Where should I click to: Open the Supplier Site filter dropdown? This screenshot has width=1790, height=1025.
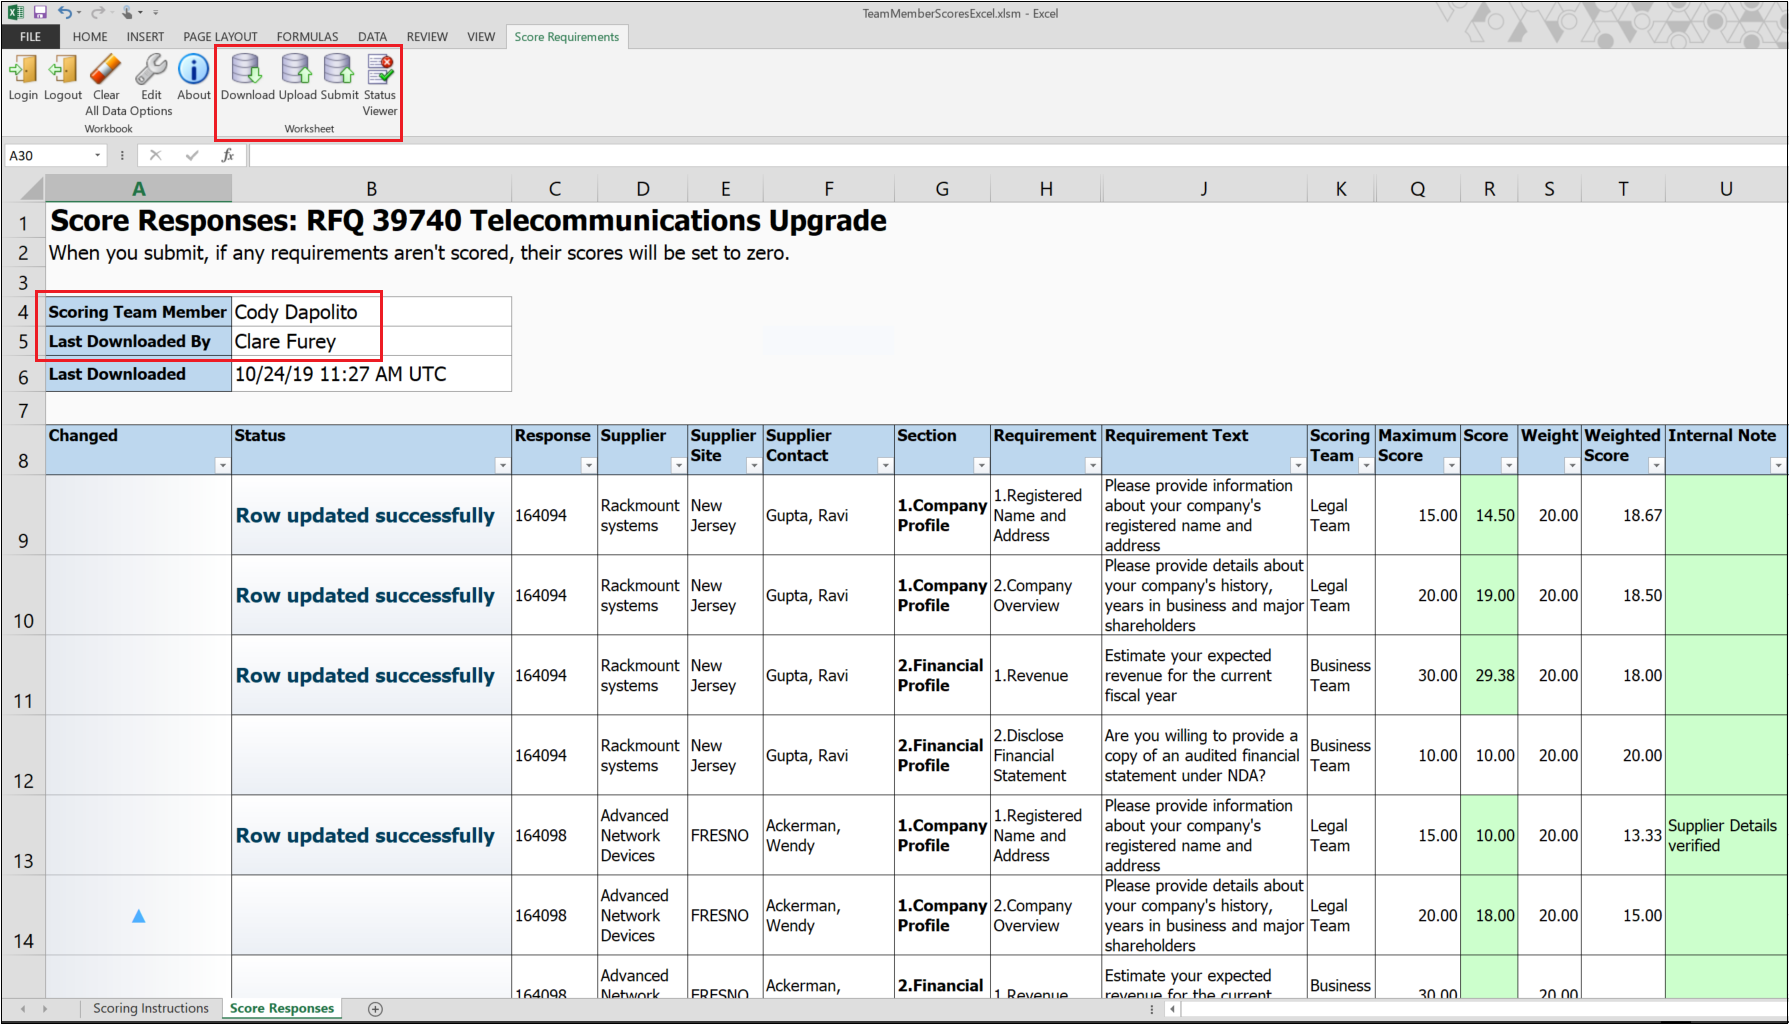[x=753, y=465]
